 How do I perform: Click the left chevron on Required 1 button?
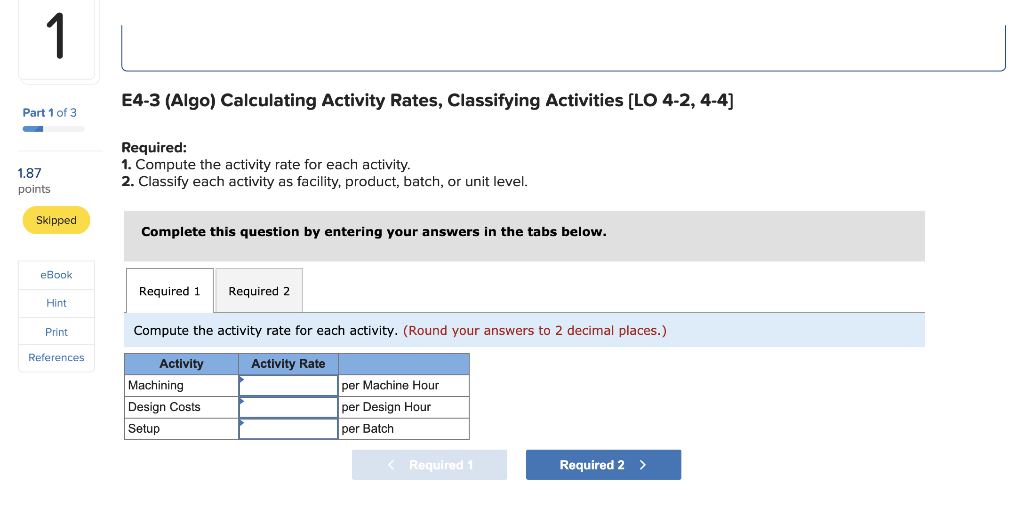[x=391, y=465]
